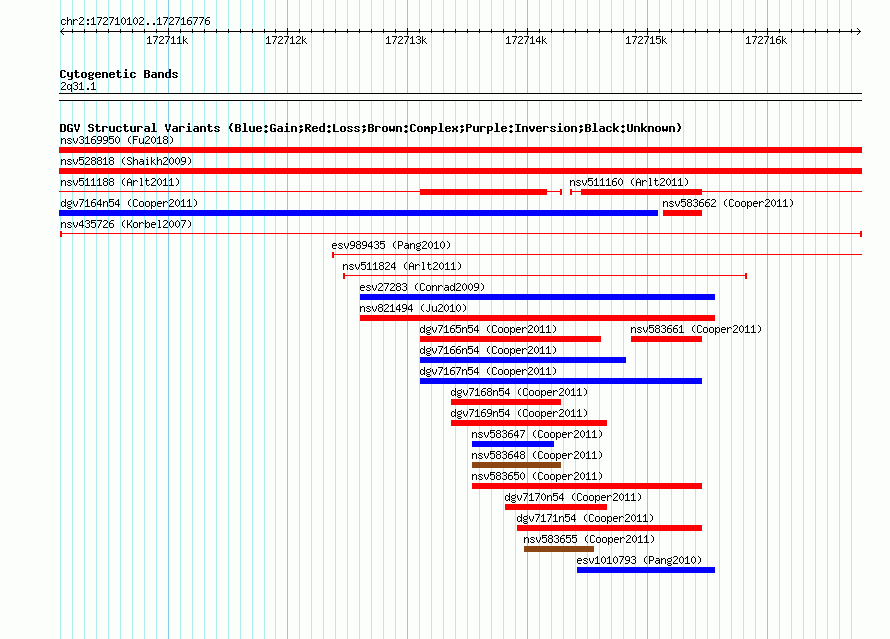This screenshot has width=890, height=639.
Task: Select nsv583655 (Cooper2011) variant label
Action: click(x=589, y=539)
